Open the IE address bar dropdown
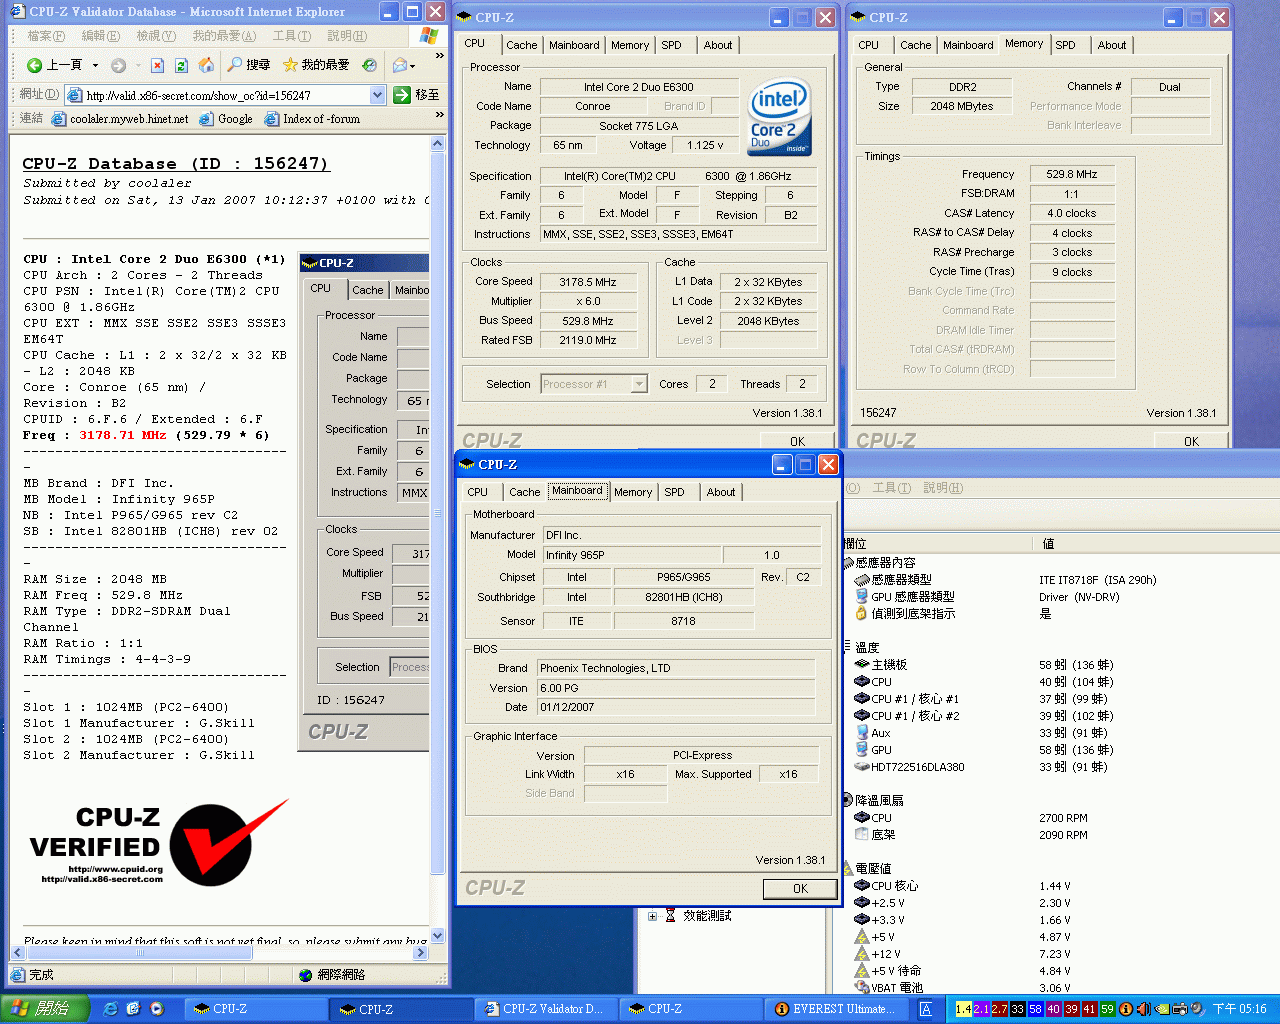Viewport: 1280px width, 1024px height. coord(377,95)
